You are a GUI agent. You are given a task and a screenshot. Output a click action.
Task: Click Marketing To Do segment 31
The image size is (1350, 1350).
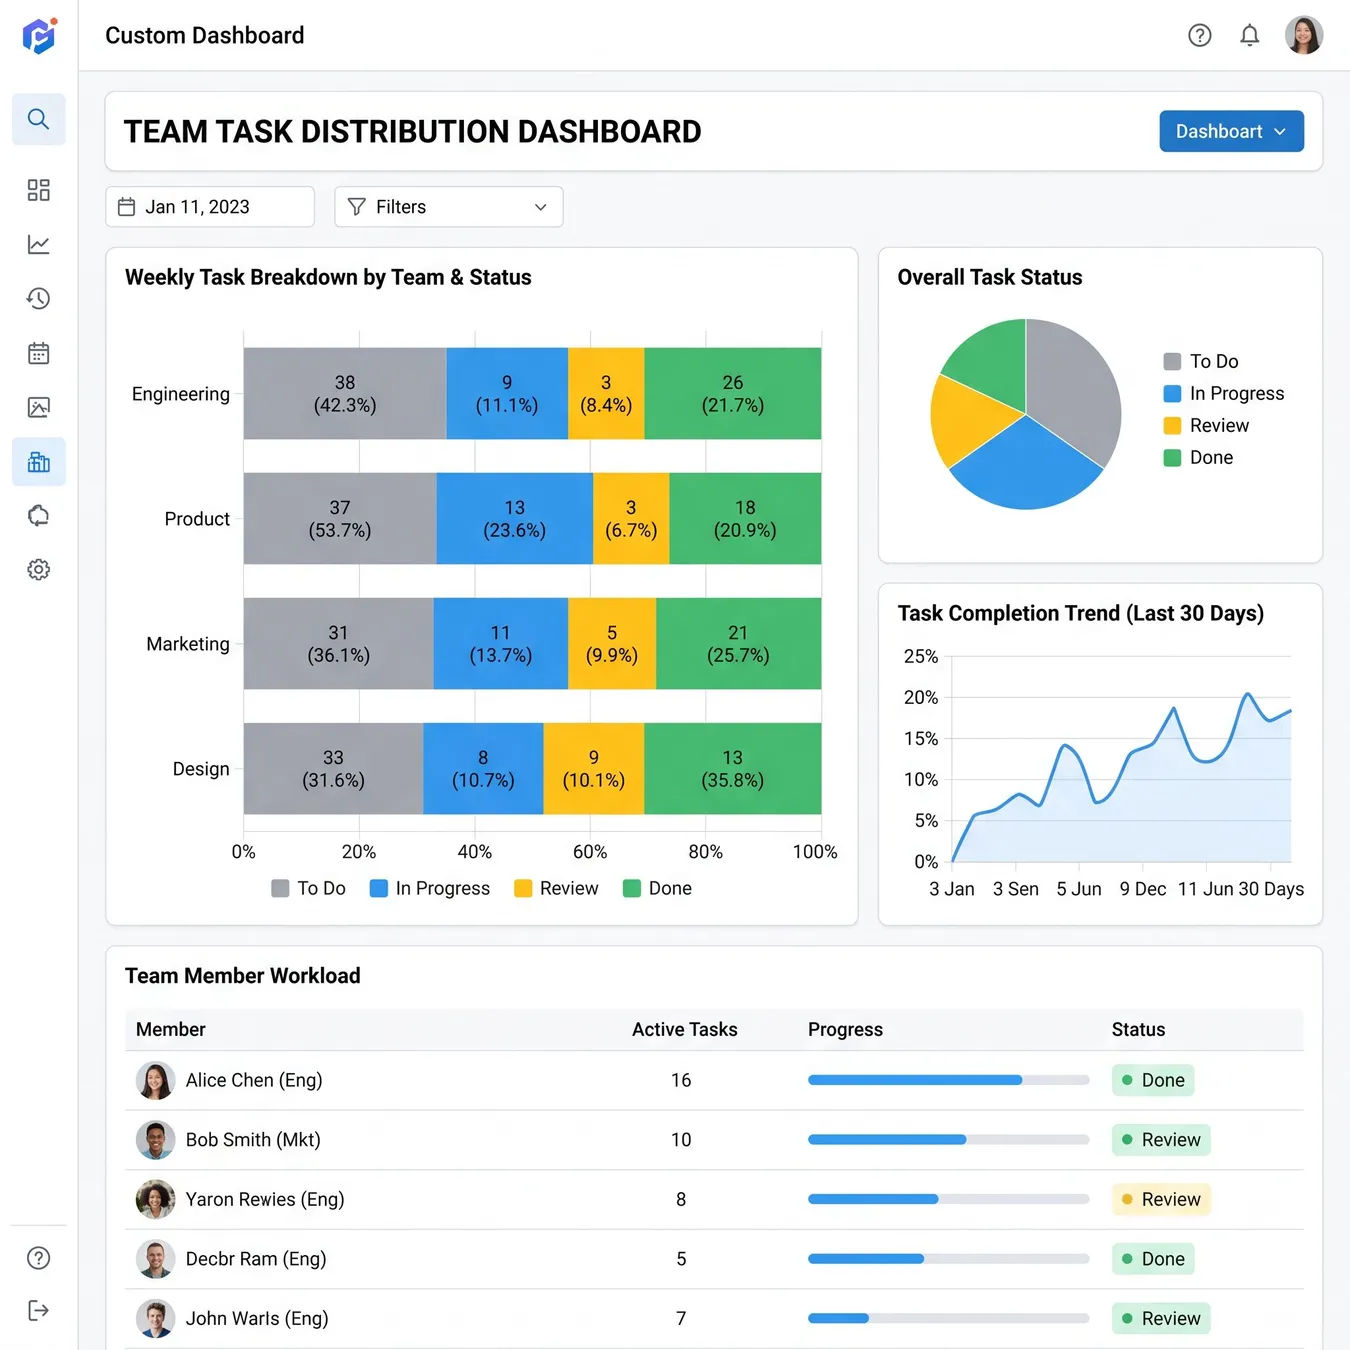pyautogui.click(x=339, y=644)
